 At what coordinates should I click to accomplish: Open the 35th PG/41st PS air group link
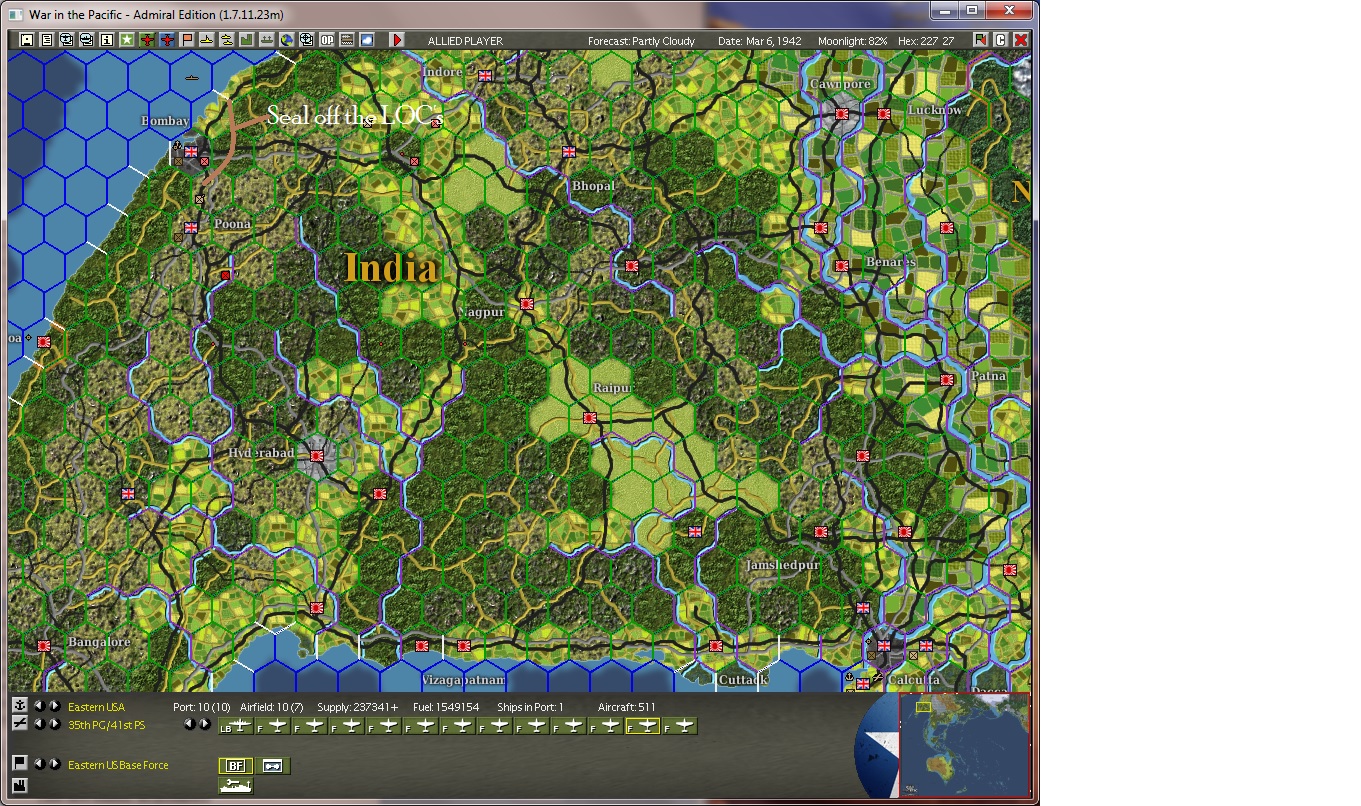point(106,725)
